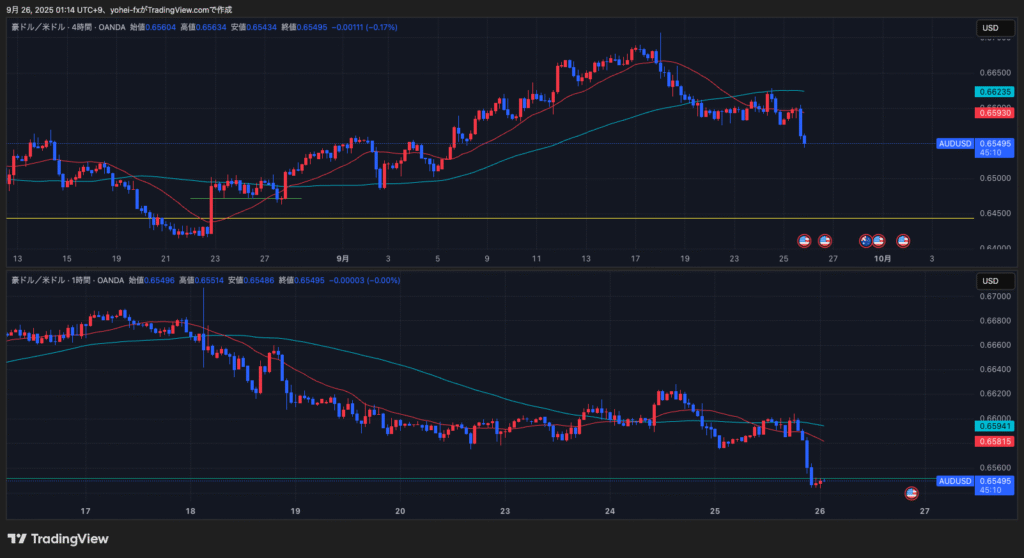Screen dimensions: 1024x558
Task: Click the 10月 label on the upper time axis
Action: pyautogui.click(x=882, y=258)
